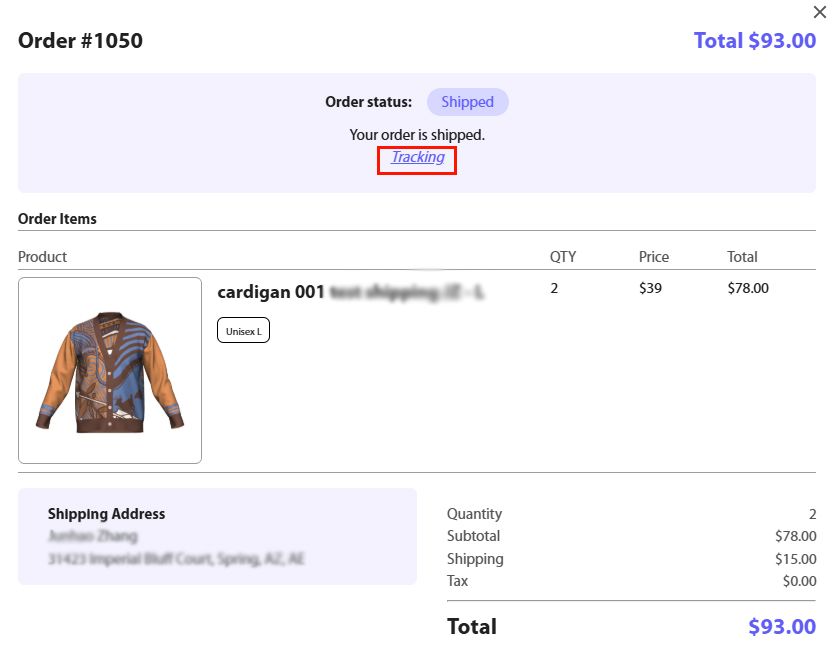Screen dimensions: 832x670
Task: Click the Total column header
Action: pos(742,257)
